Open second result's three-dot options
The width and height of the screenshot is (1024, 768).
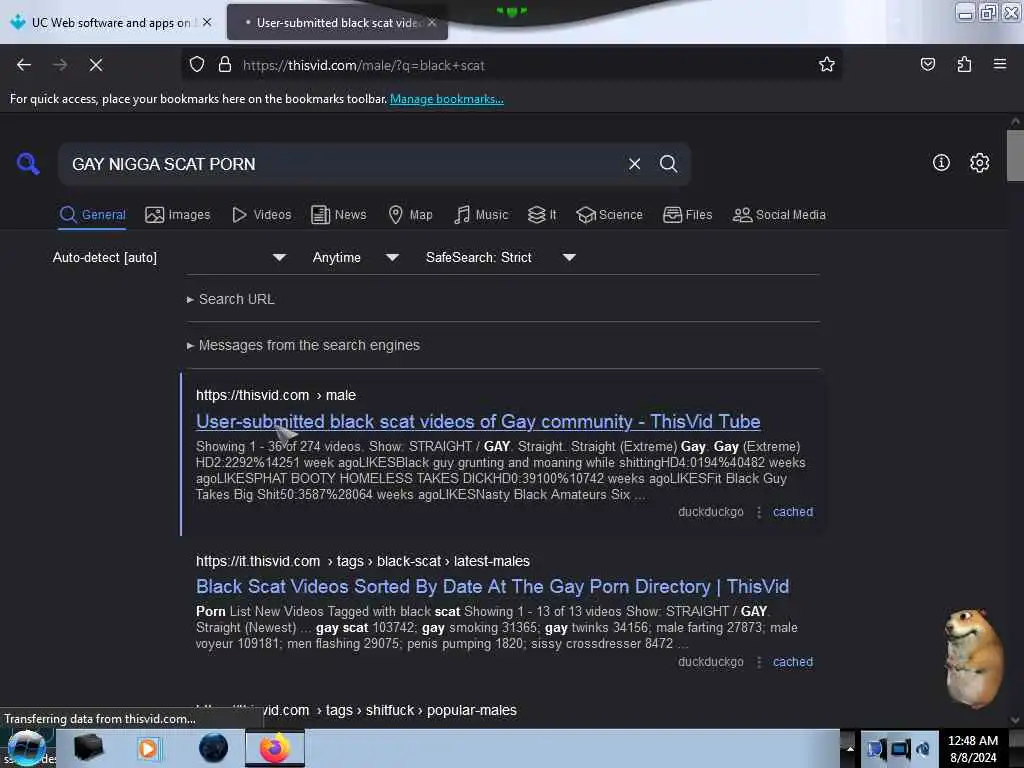click(x=759, y=662)
